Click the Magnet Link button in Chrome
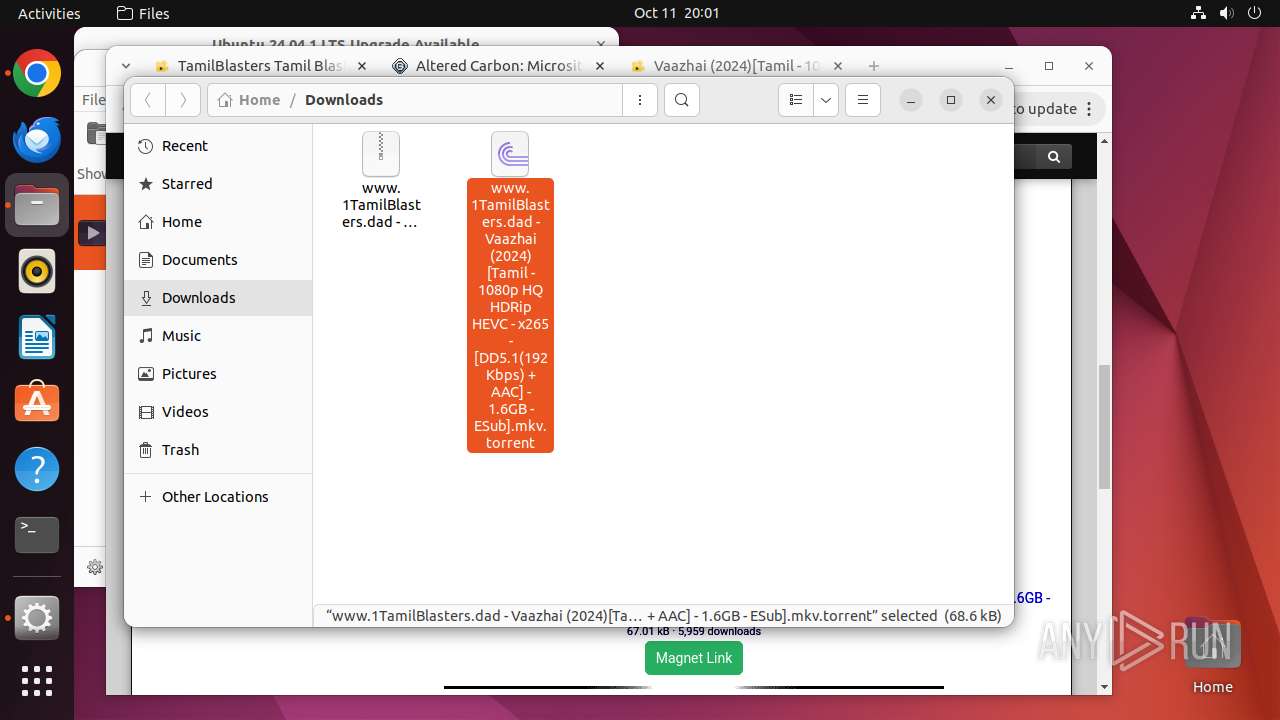Screen dimensions: 1280x720 click(x=694, y=658)
